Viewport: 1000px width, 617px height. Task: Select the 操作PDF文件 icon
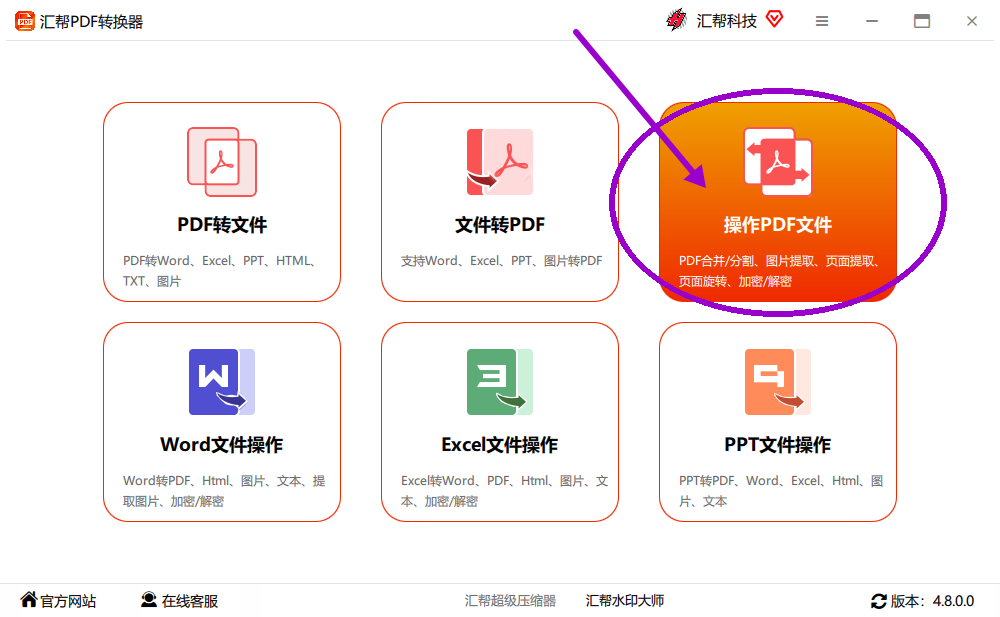pos(777,162)
